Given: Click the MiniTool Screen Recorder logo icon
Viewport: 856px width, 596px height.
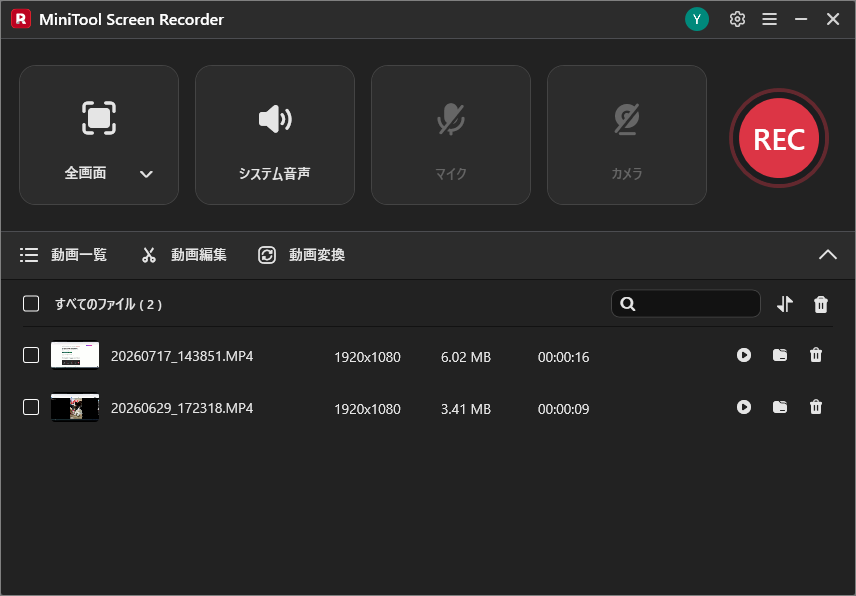Looking at the screenshot, I should click(21, 19).
